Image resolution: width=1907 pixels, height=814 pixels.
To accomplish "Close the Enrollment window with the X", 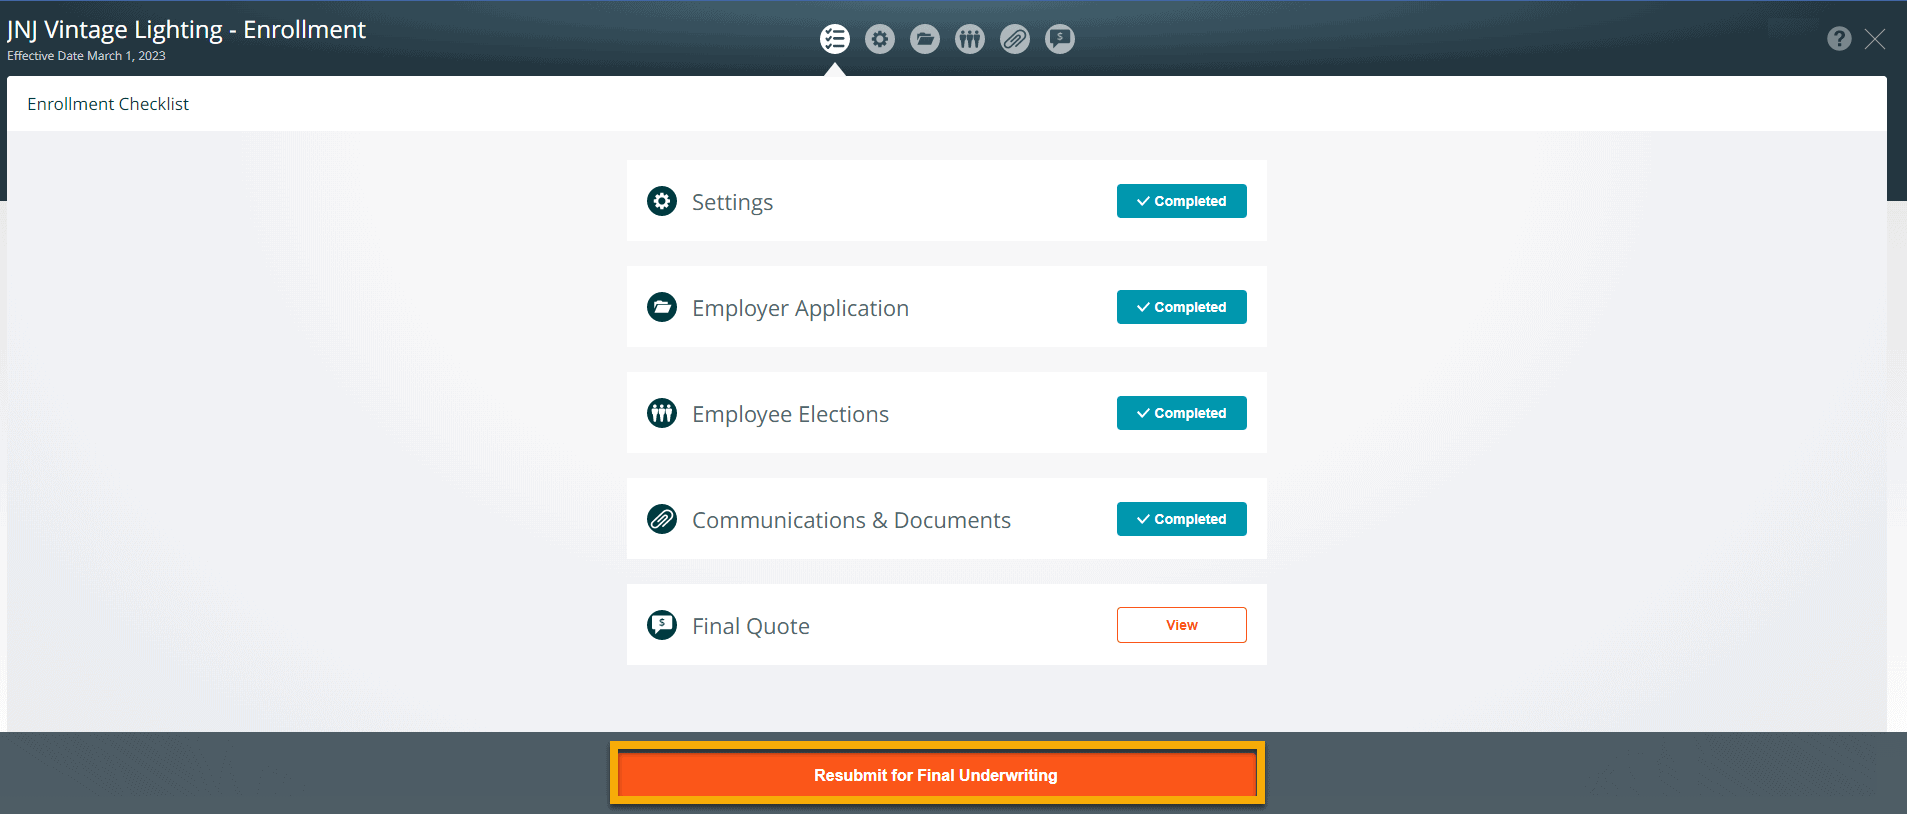I will tap(1875, 39).
